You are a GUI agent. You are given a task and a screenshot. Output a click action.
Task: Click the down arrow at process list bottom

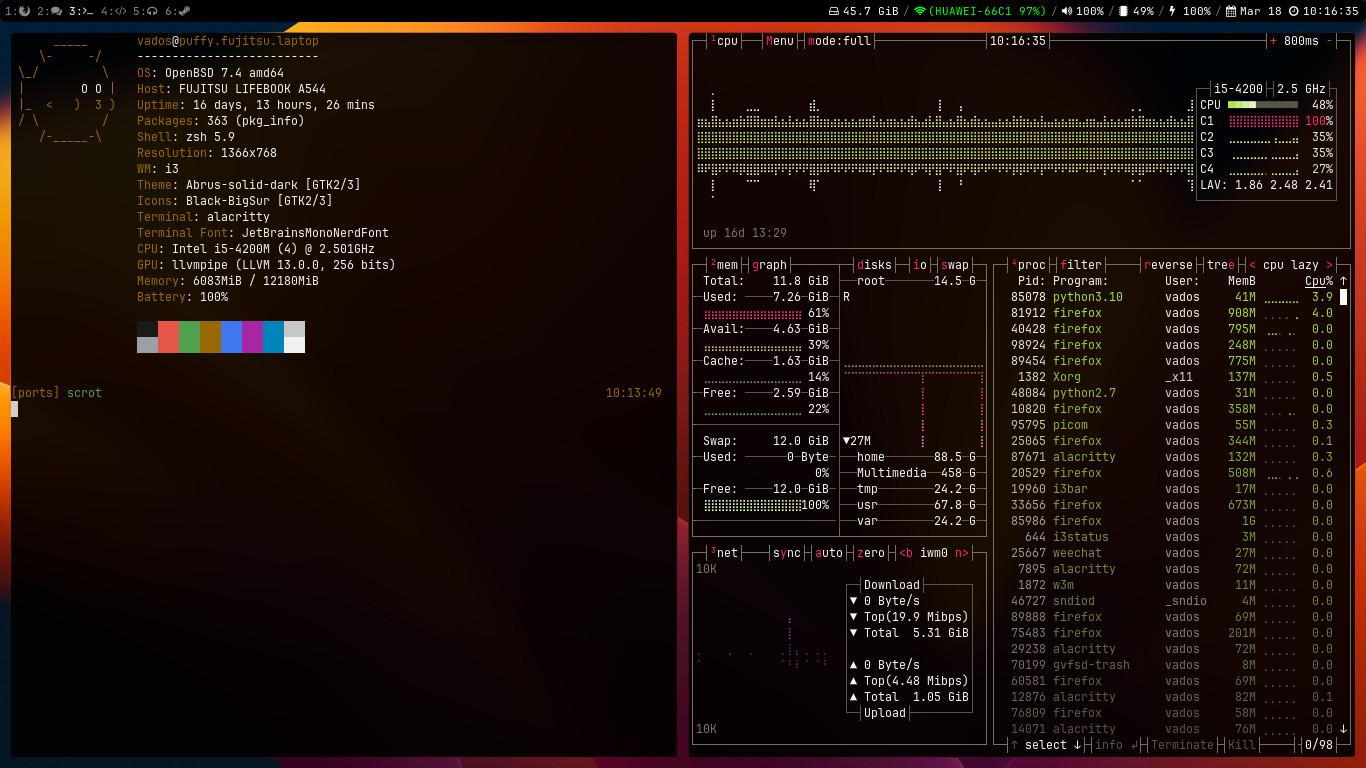point(1343,729)
